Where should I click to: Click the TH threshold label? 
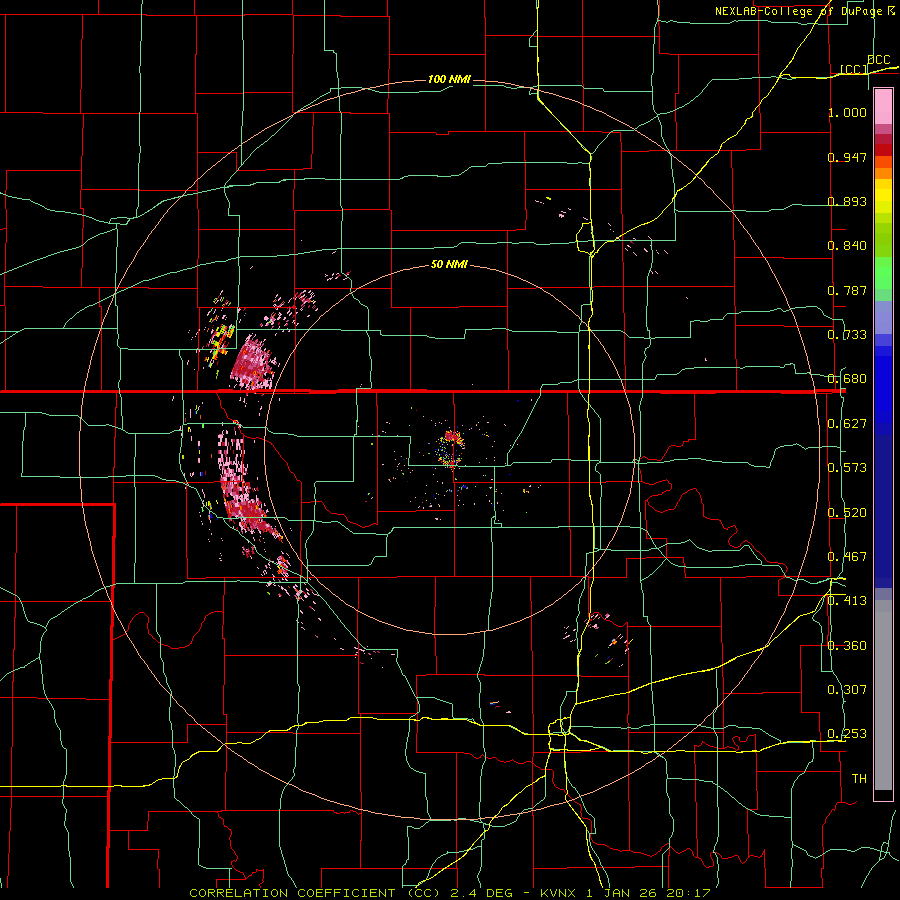click(859, 779)
